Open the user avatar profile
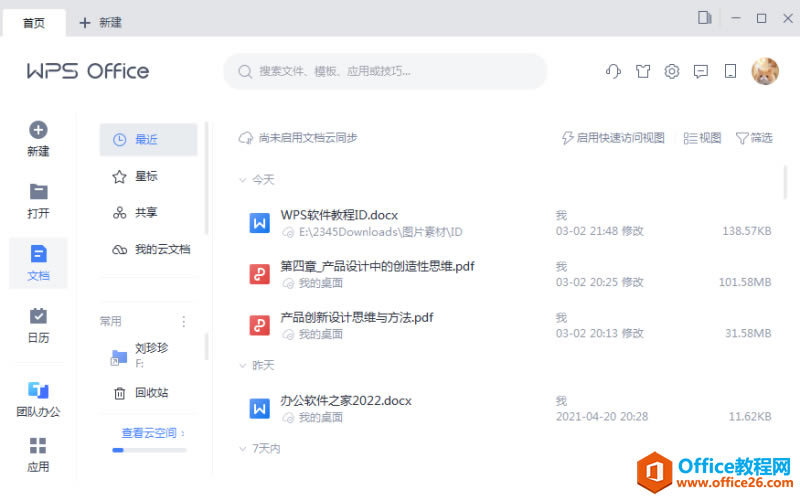The image size is (800, 500). pos(765,71)
